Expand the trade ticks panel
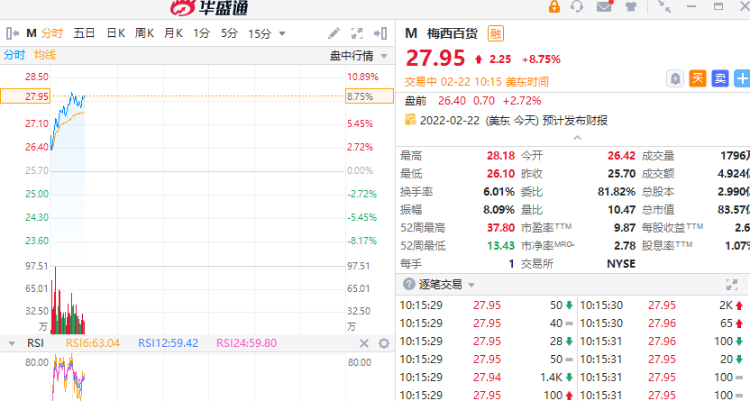Viewport: 750px width, 401px height. click(731, 285)
